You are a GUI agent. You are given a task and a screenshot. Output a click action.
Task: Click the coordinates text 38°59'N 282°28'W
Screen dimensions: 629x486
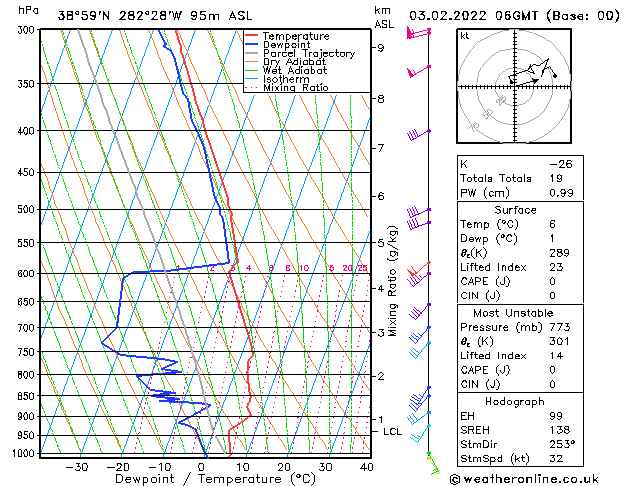click(120, 16)
